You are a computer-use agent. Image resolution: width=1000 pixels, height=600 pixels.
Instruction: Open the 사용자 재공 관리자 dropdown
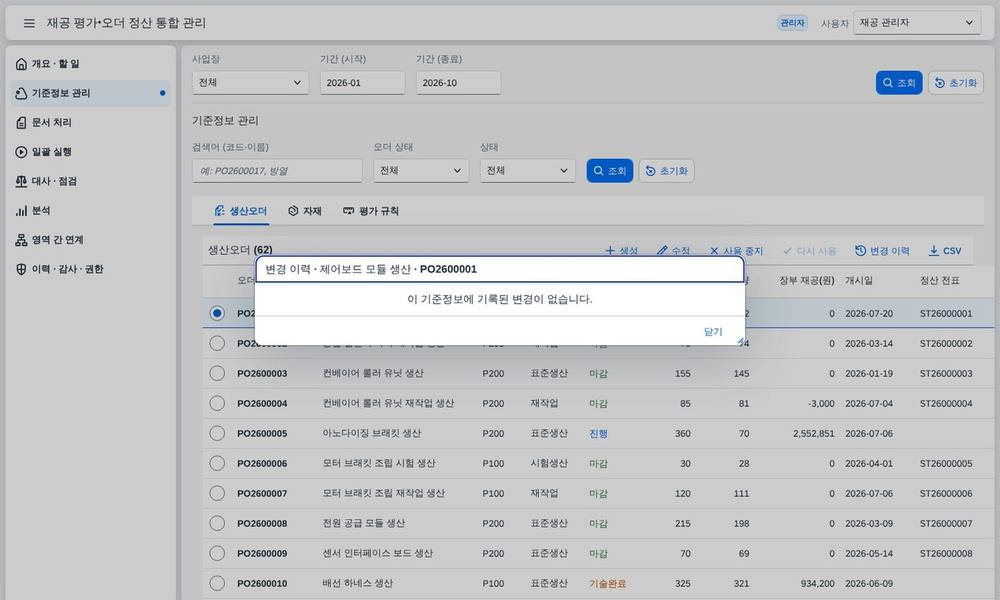pos(916,23)
